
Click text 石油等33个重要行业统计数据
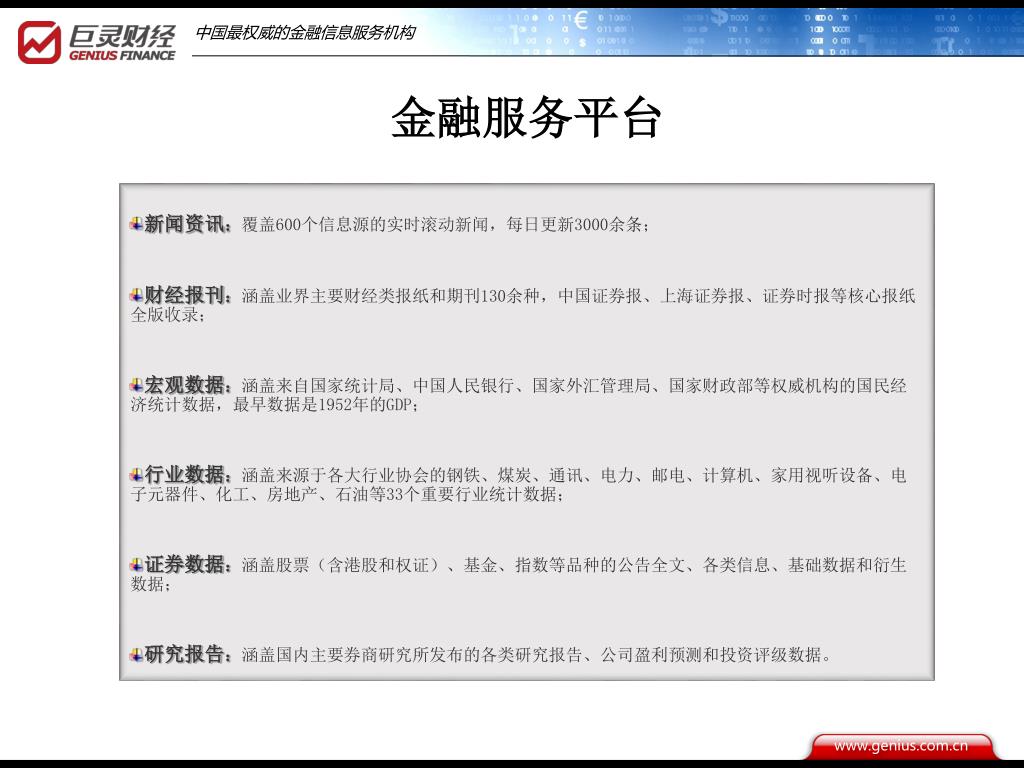[x=446, y=494]
